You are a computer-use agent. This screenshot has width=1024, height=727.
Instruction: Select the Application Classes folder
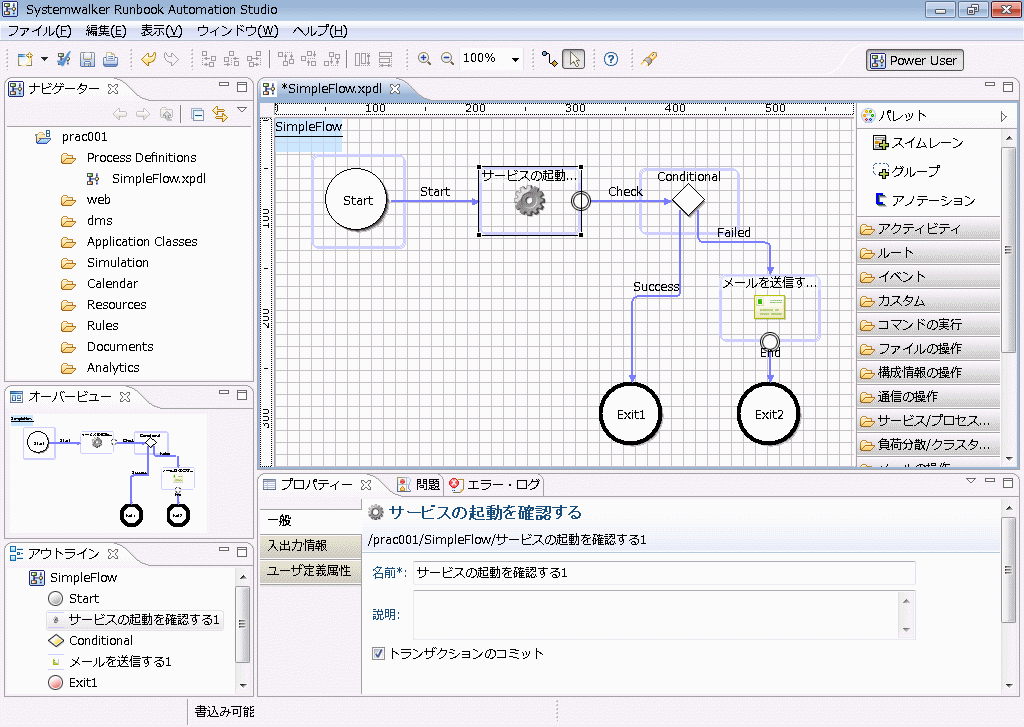coord(142,242)
